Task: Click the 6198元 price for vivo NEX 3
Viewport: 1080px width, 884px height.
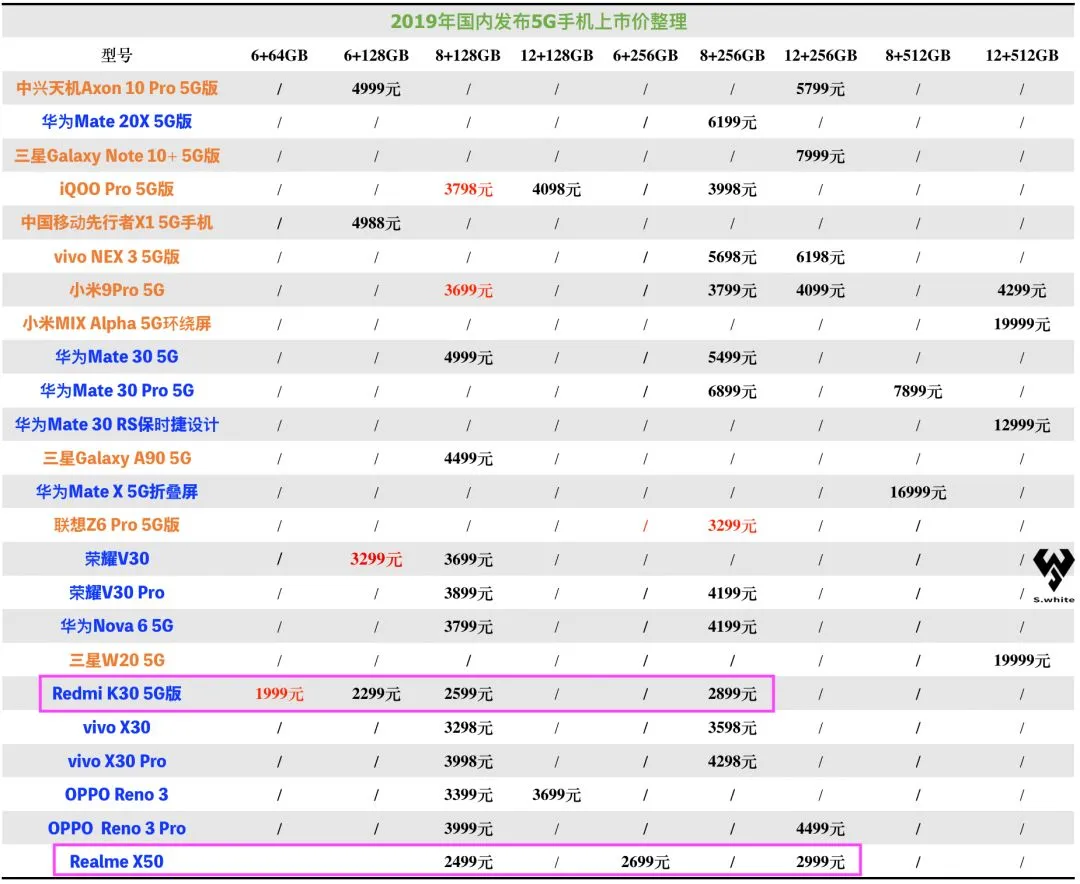Action: [820, 257]
